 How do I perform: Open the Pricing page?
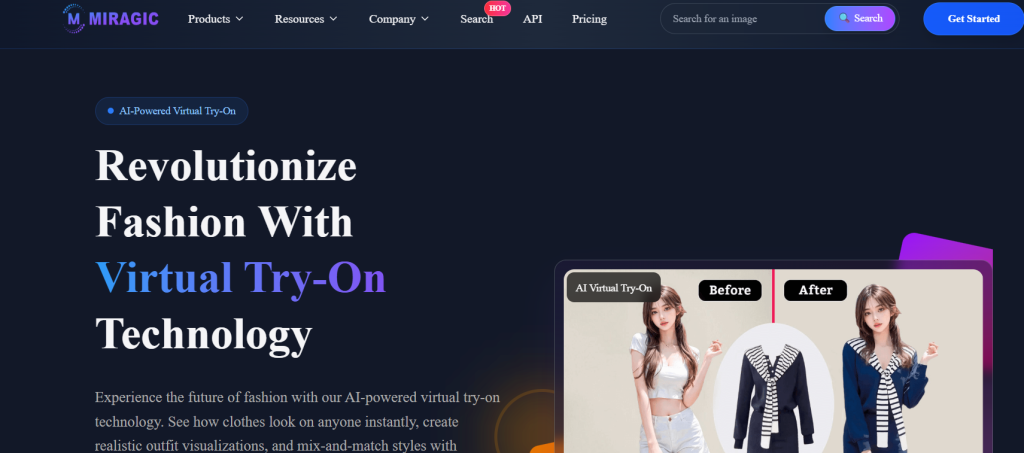pyautogui.click(x=589, y=19)
